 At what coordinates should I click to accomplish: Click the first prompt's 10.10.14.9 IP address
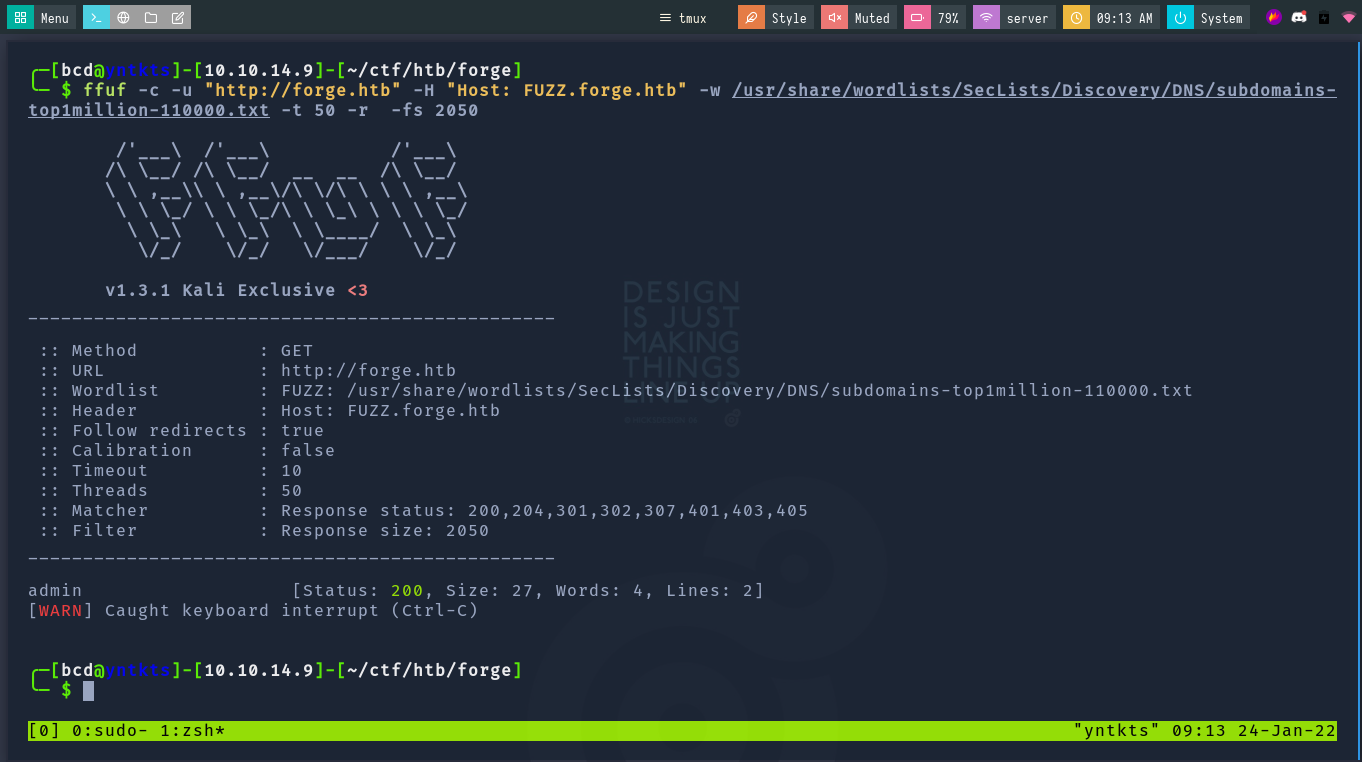coord(259,70)
